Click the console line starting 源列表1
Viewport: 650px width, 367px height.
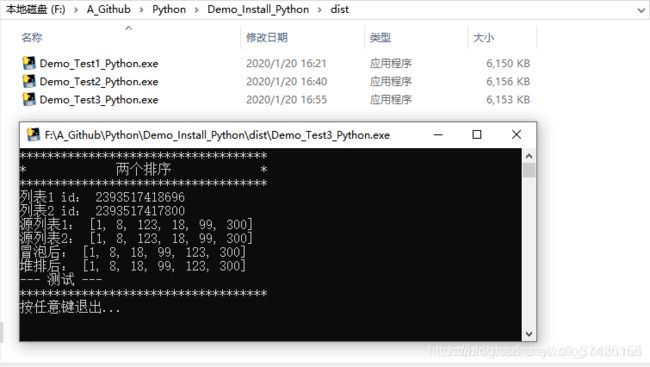click(136, 224)
